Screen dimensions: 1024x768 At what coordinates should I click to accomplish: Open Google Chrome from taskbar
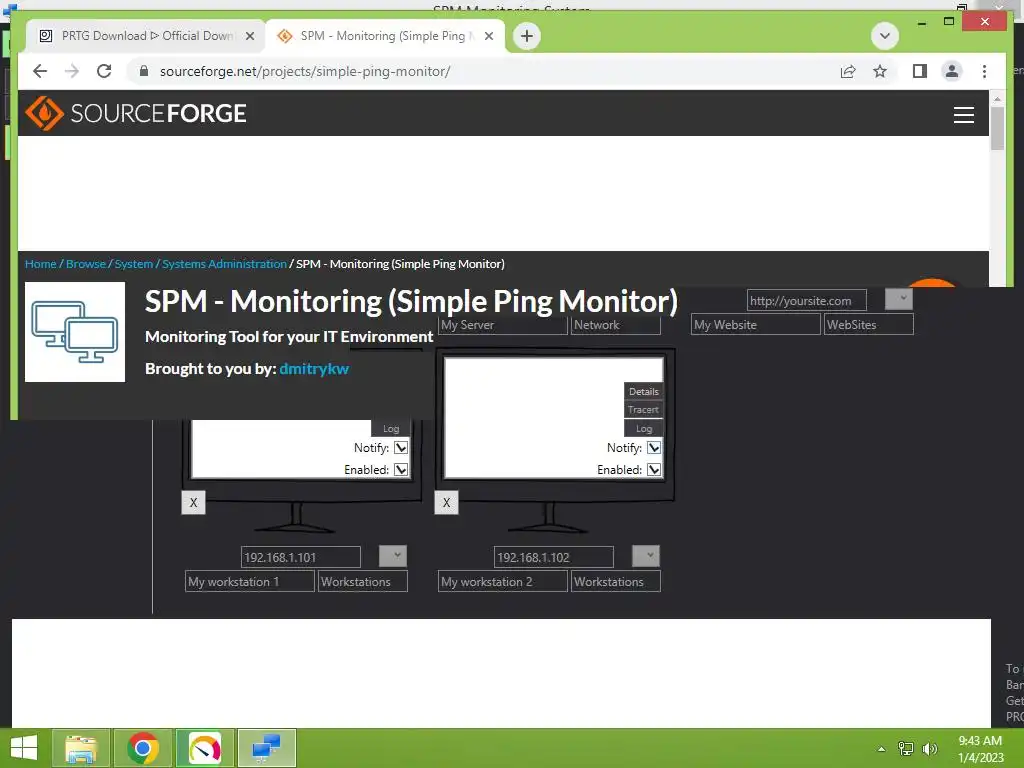click(143, 748)
